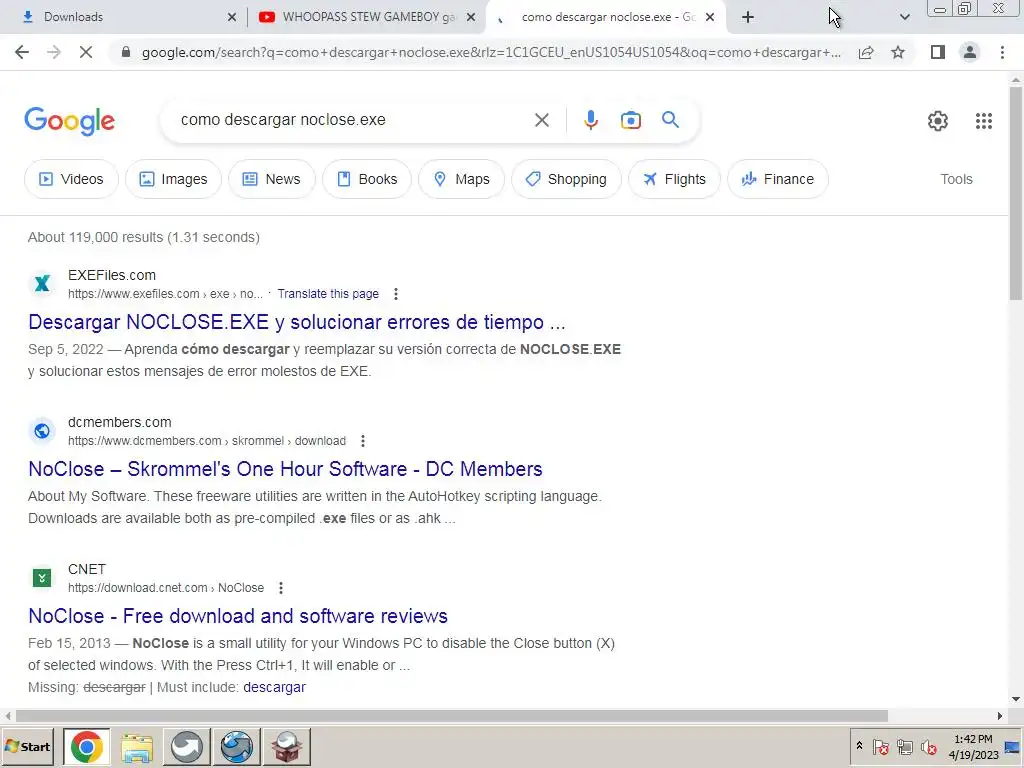The image size is (1024, 768).
Task: Click the horizontal scrollbar thumb
Action: tap(452, 716)
